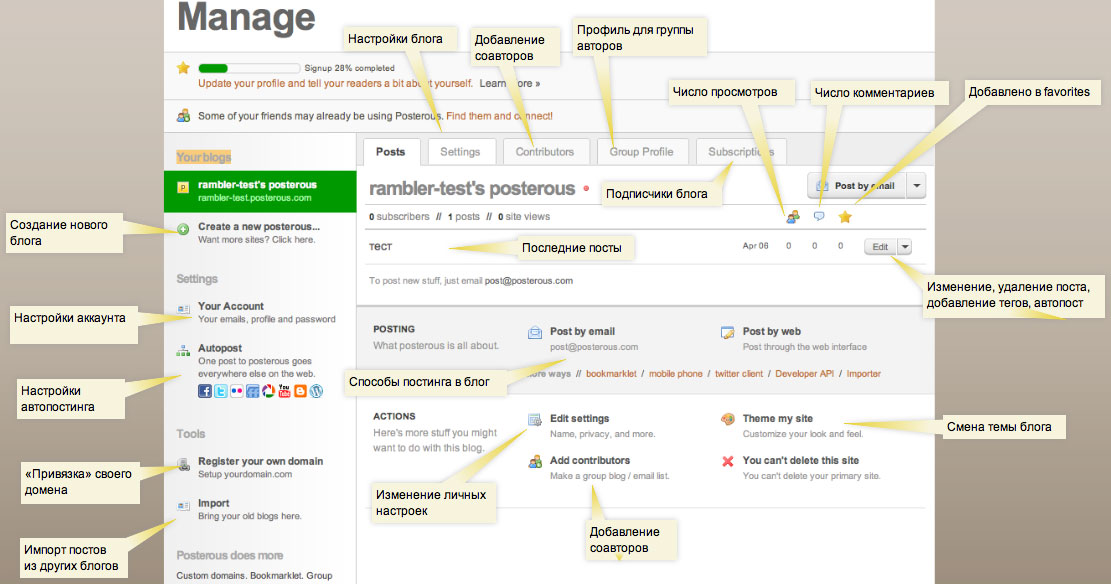1111x584 pixels.
Task: Click the WordPress autopost icon
Action: tap(316, 391)
